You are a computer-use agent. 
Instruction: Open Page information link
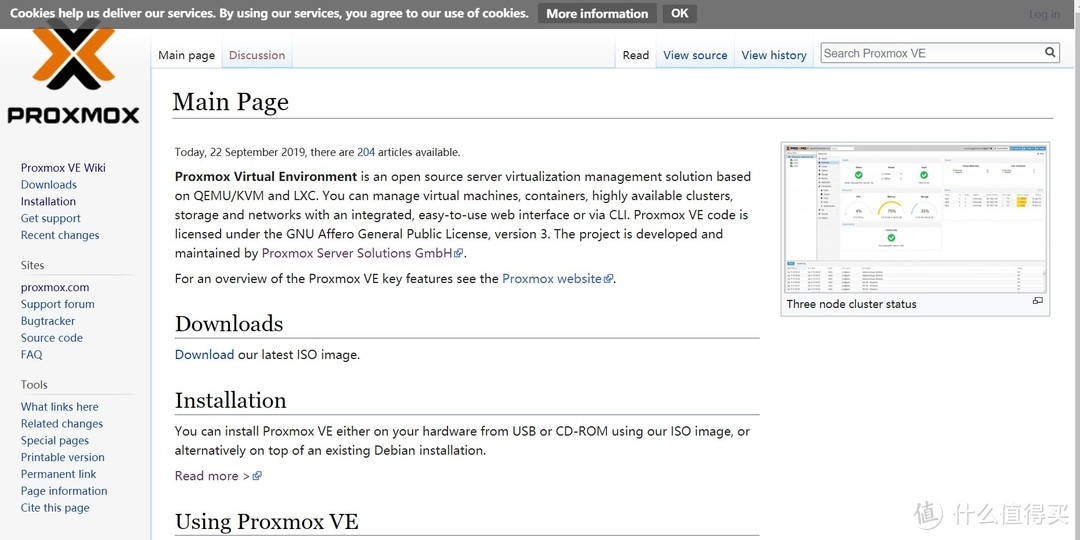[x=64, y=491]
